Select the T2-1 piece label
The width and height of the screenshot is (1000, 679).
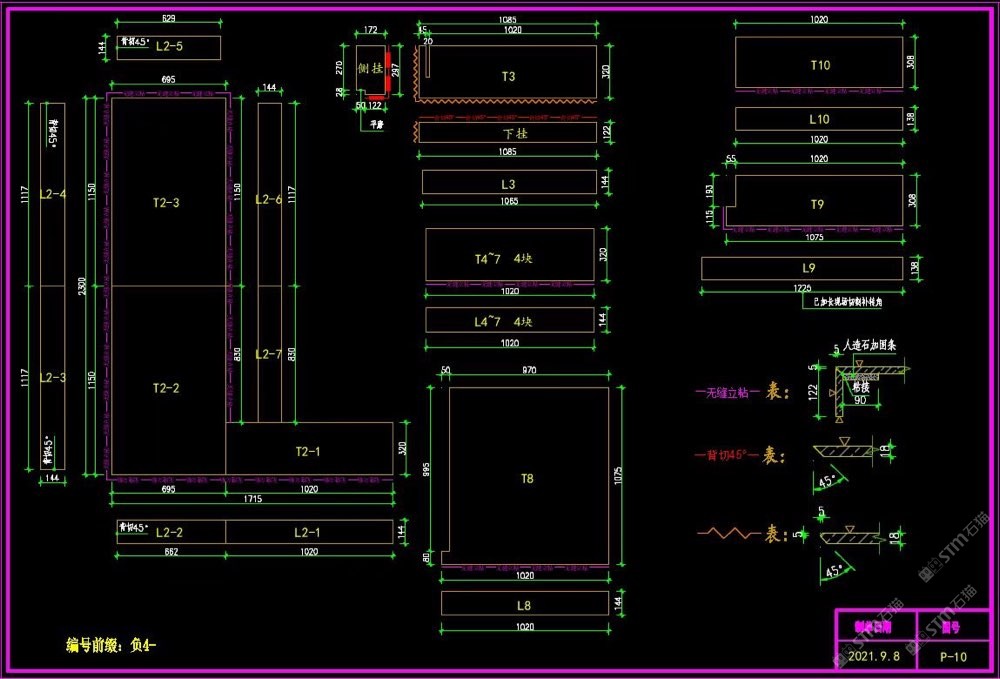tap(309, 451)
